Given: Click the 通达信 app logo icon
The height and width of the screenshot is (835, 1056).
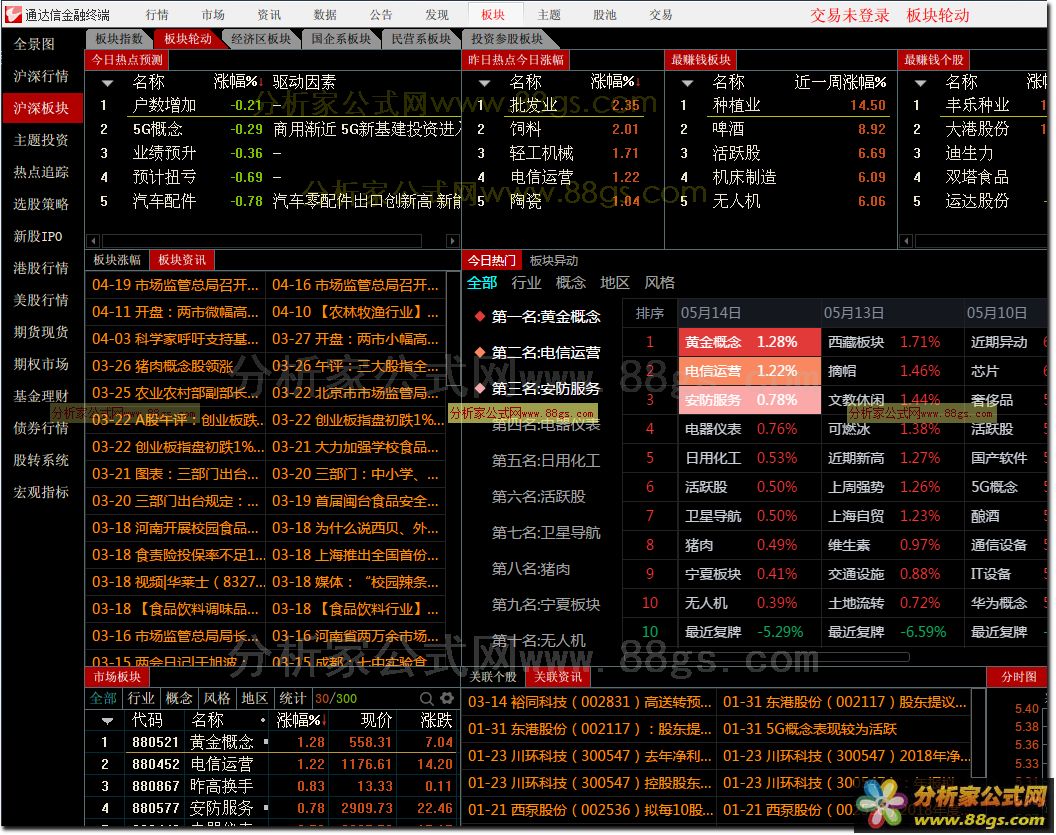Looking at the screenshot, I should point(13,14).
